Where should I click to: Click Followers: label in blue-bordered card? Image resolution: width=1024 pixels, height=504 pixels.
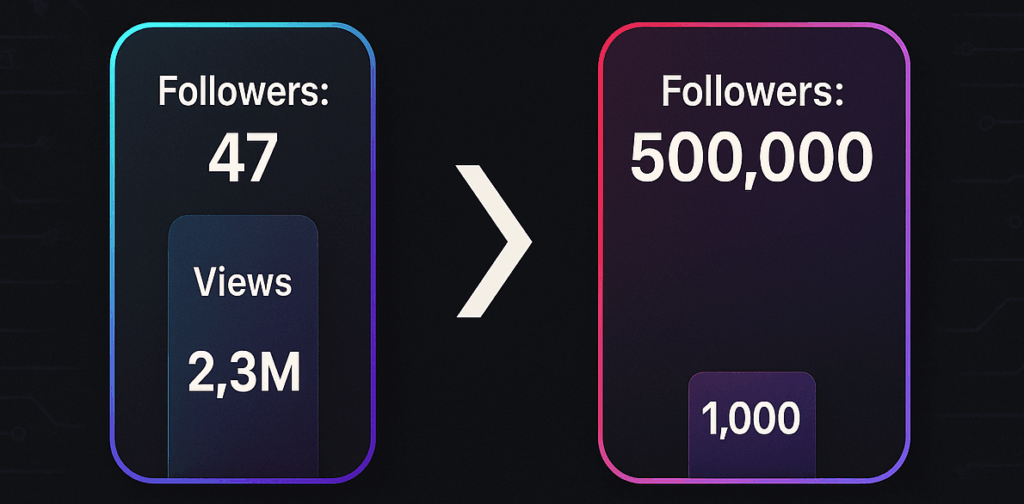pyautogui.click(x=243, y=91)
